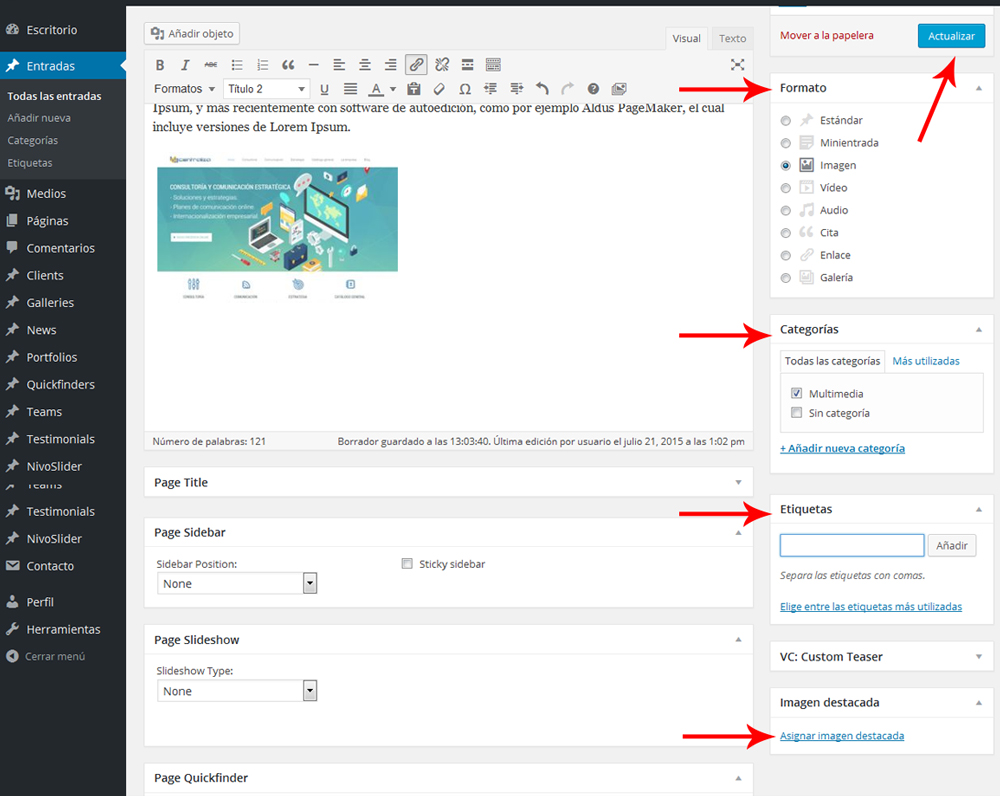The height and width of the screenshot is (796, 1000).
Task: Click the undo arrow icon
Action: [x=542, y=89]
